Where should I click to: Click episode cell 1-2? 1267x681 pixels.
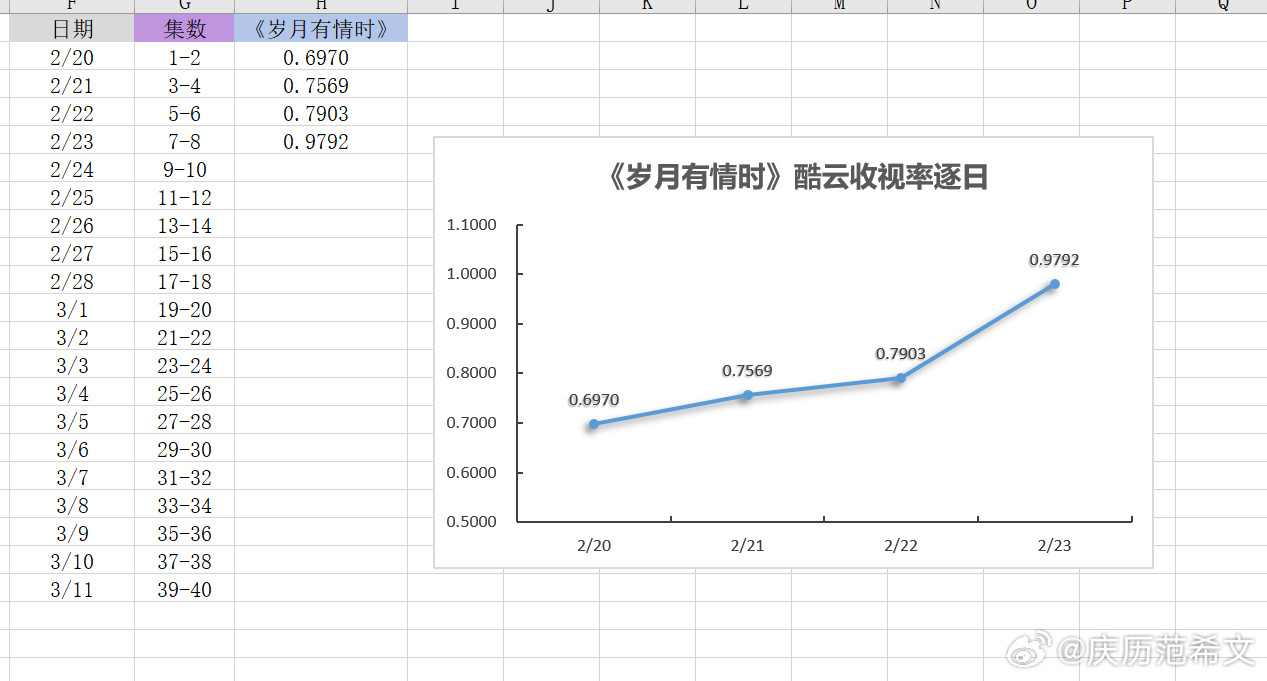[x=185, y=57]
